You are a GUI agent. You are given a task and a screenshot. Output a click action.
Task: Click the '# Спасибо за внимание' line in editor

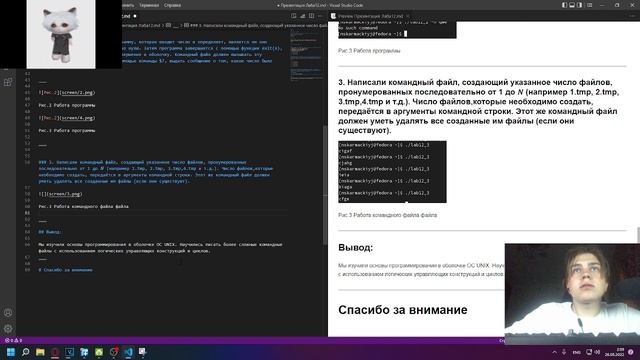click(x=65, y=270)
